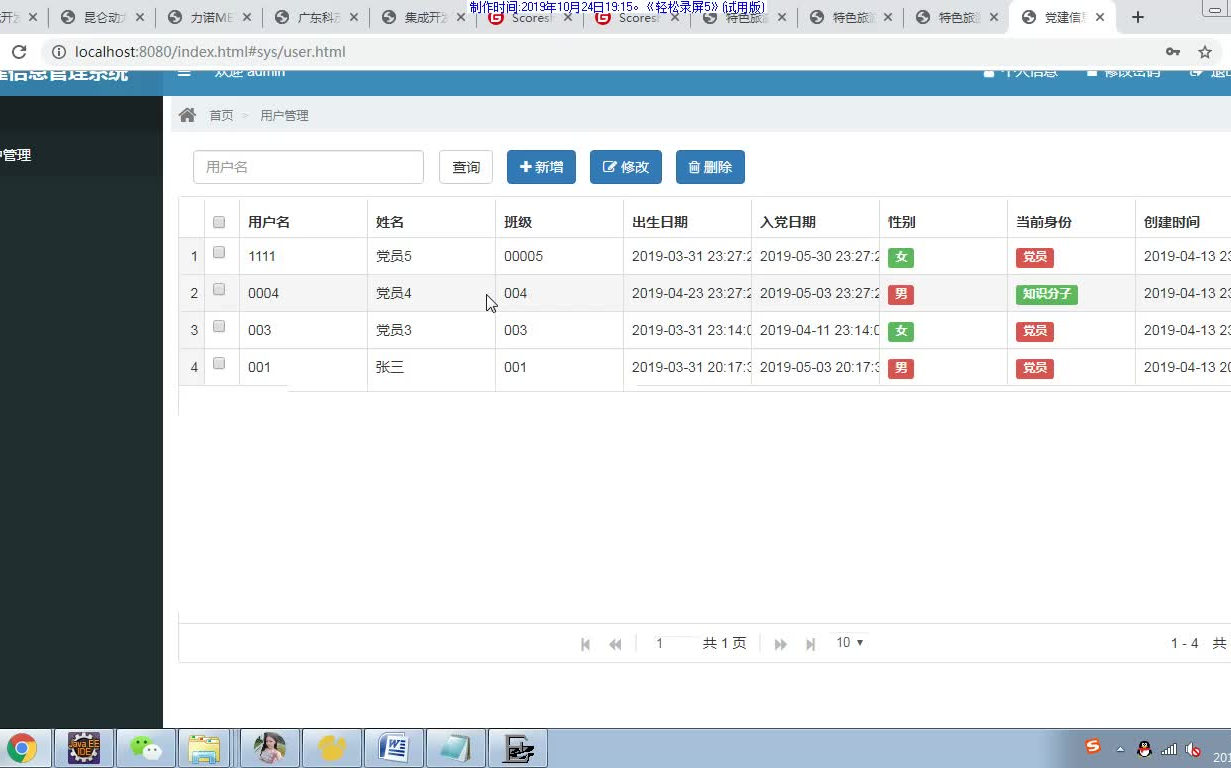Screen dimensions: 1231x768
Task: Click the bookmark star in the address bar
Action: tap(1205, 51)
